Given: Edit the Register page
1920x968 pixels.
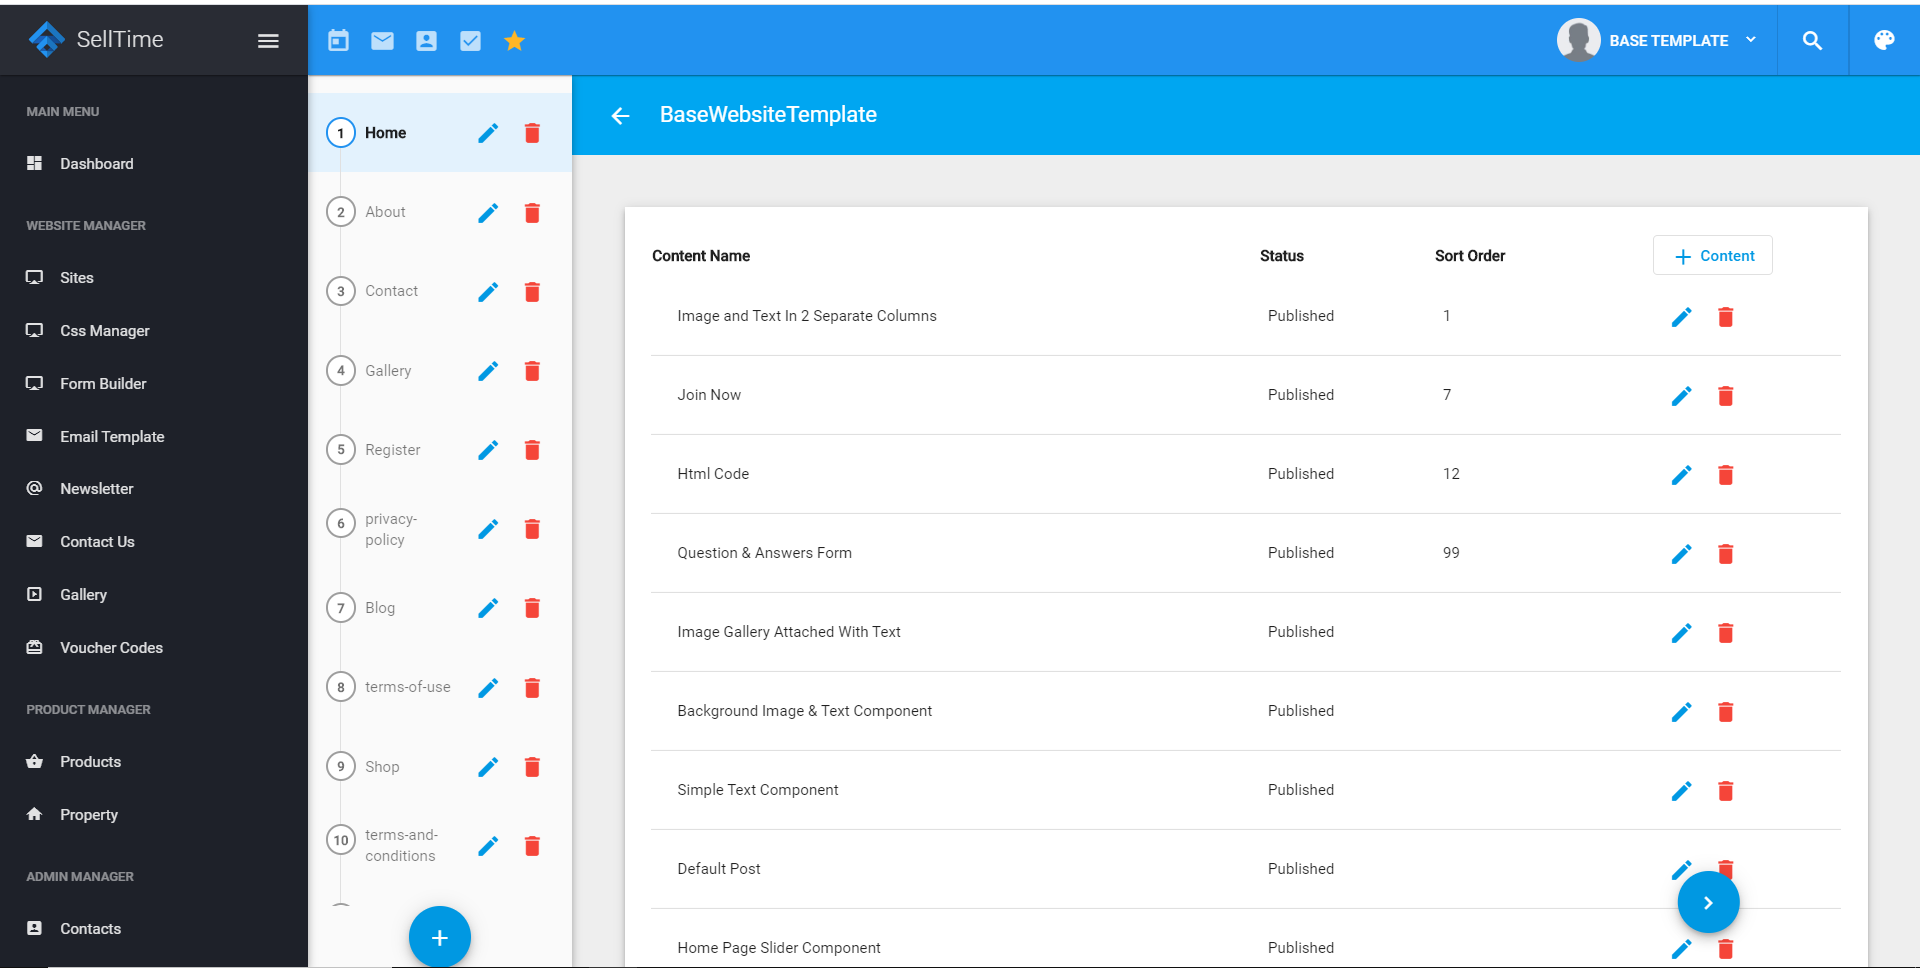Looking at the screenshot, I should click(488, 450).
